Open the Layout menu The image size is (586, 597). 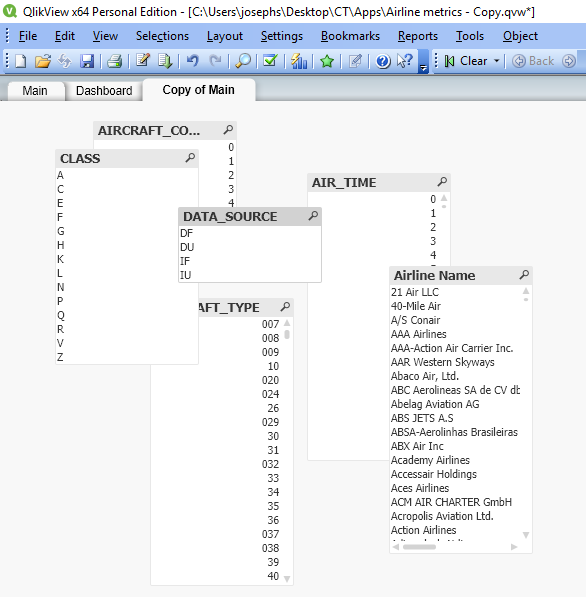coord(225,36)
